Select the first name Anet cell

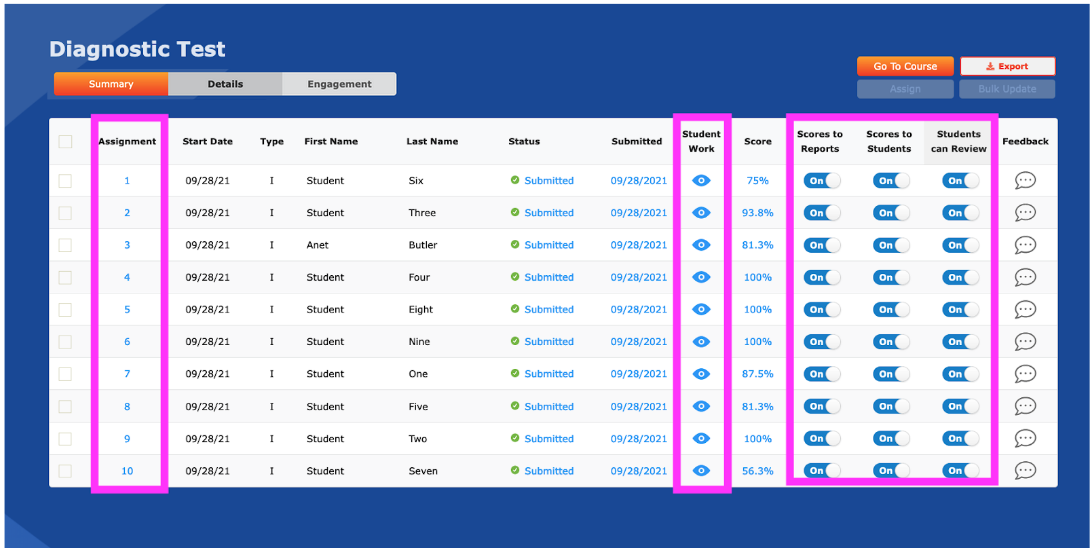[x=318, y=245]
